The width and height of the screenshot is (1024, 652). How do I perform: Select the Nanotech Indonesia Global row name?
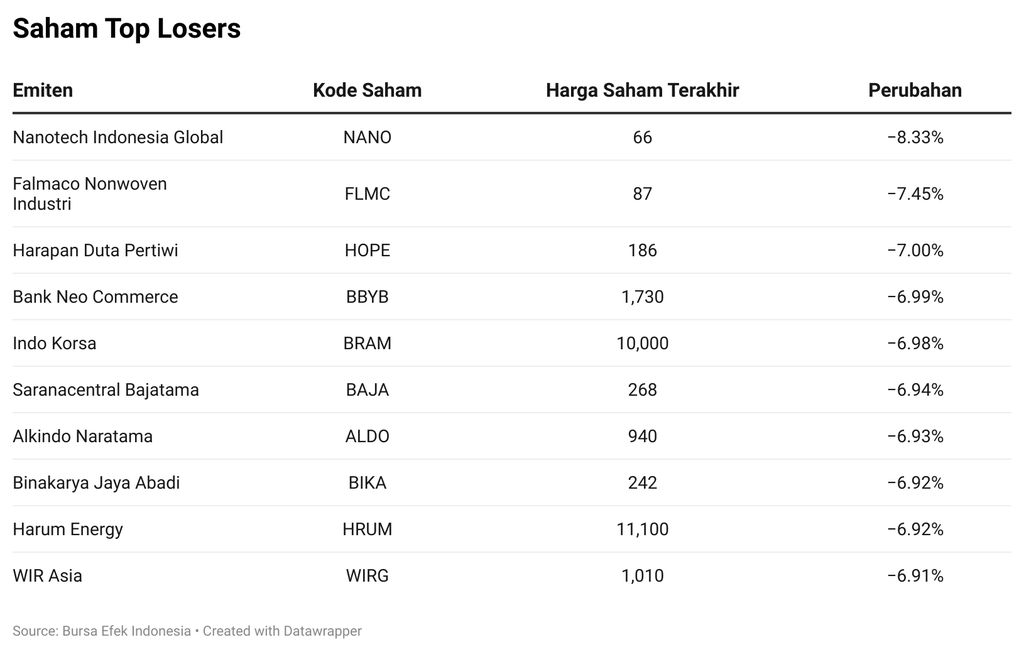118,137
